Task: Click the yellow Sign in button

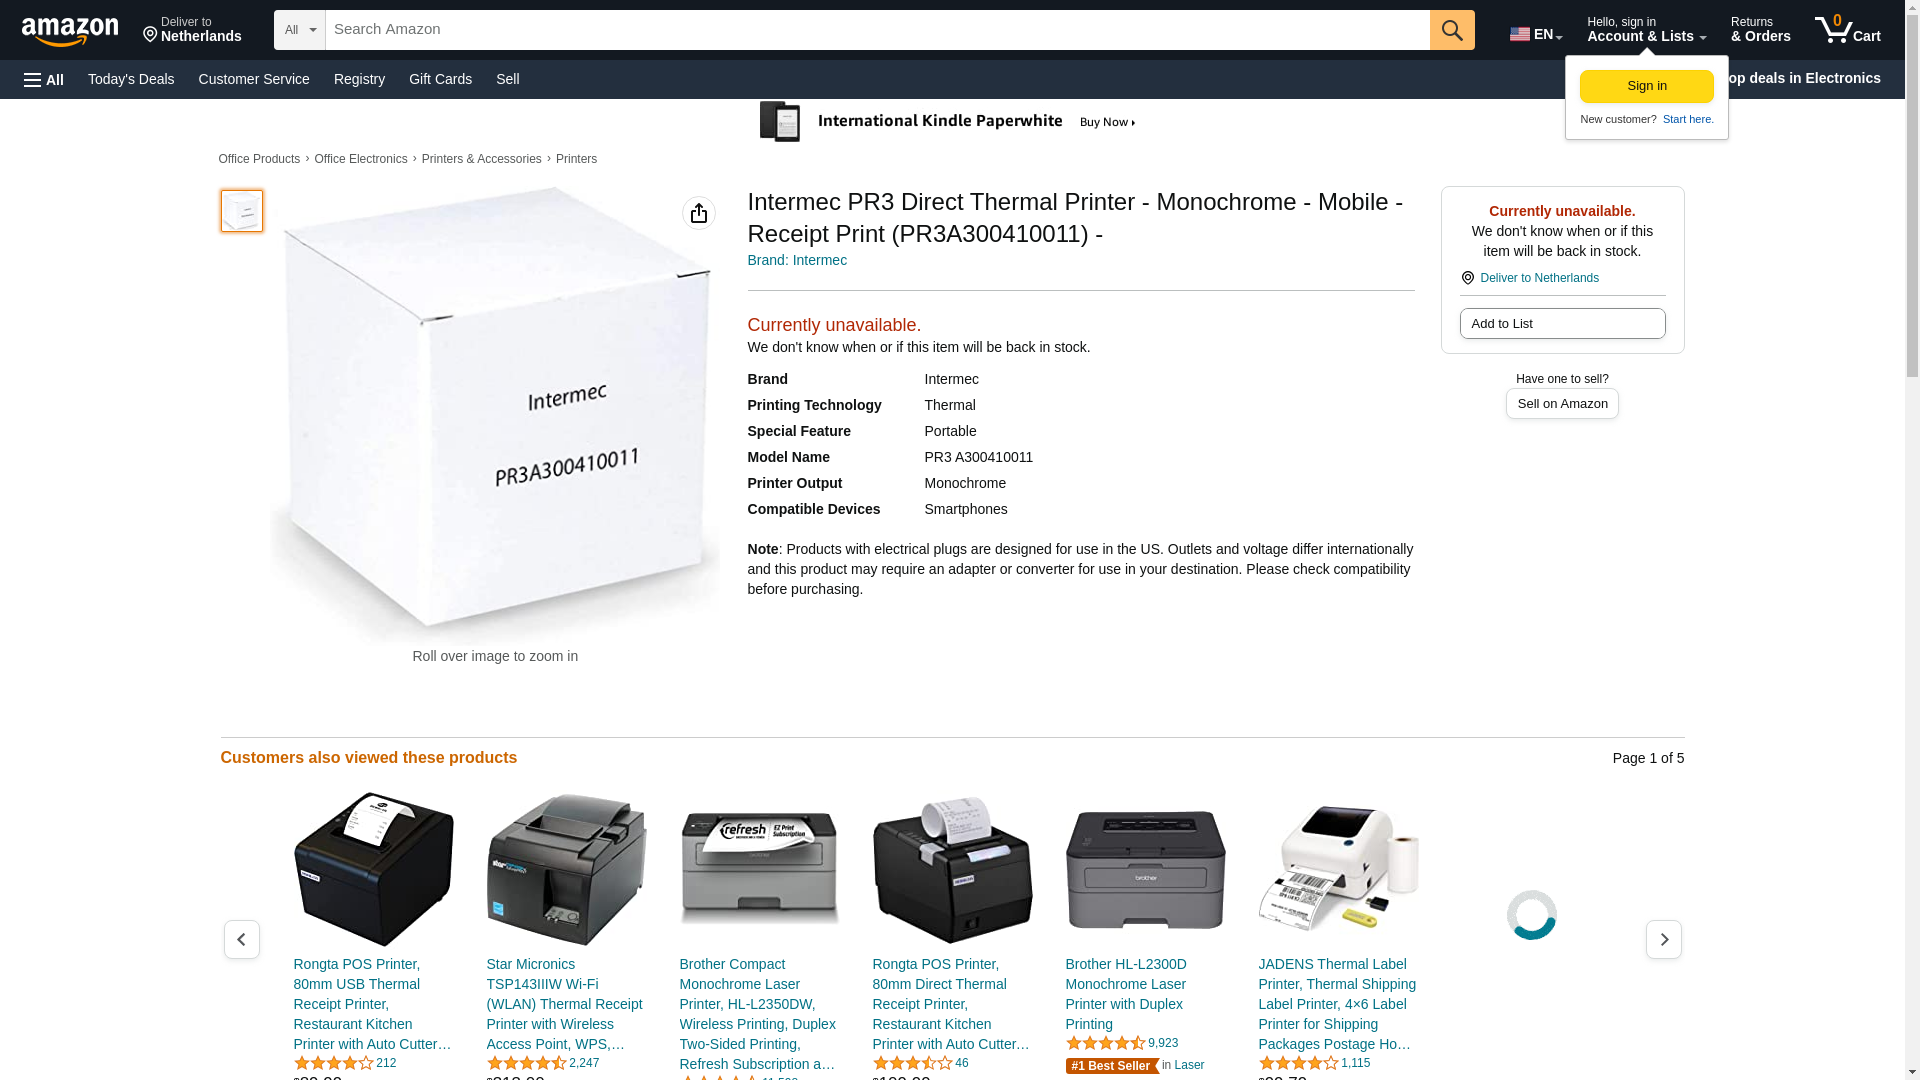Action: coord(1647,86)
